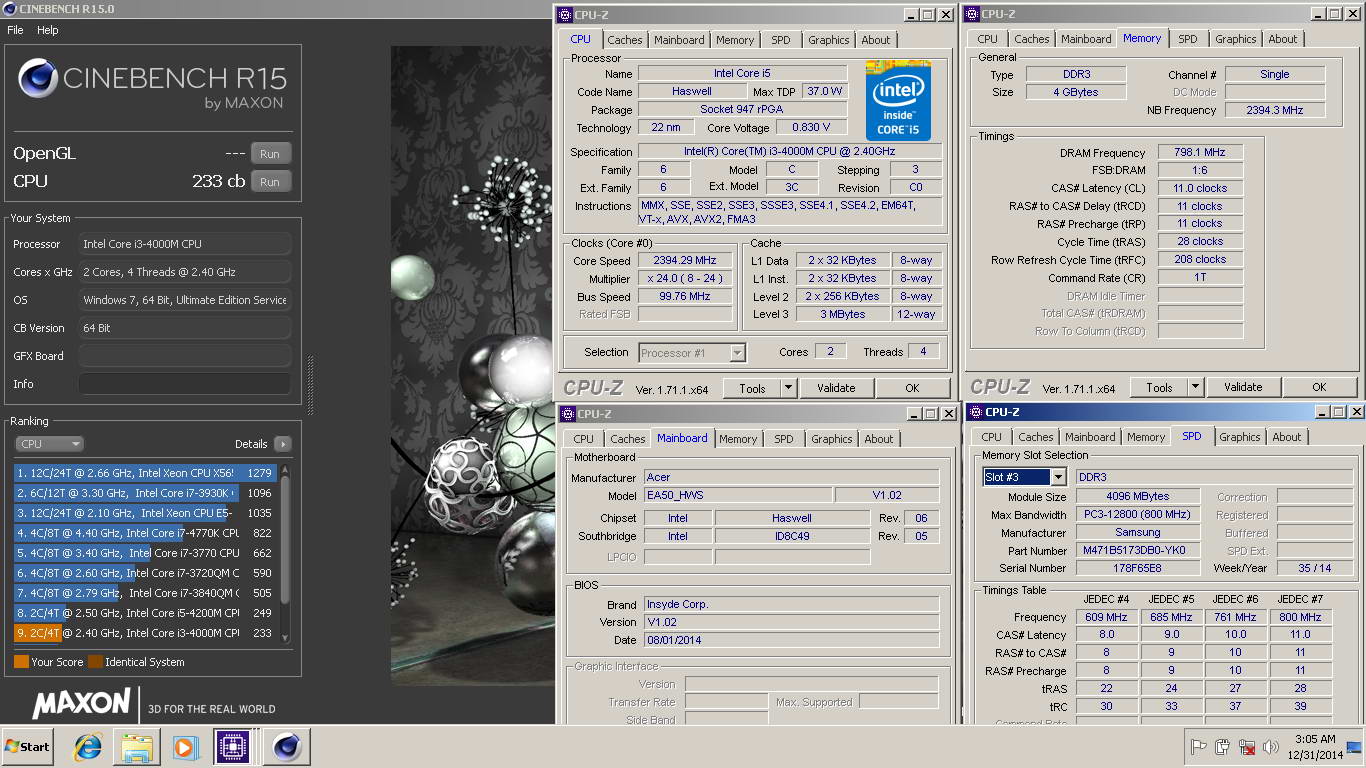The height and width of the screenshot is (768, 1366).
Task: Click the network tray icon with red X
Action: pos(1247,747)
